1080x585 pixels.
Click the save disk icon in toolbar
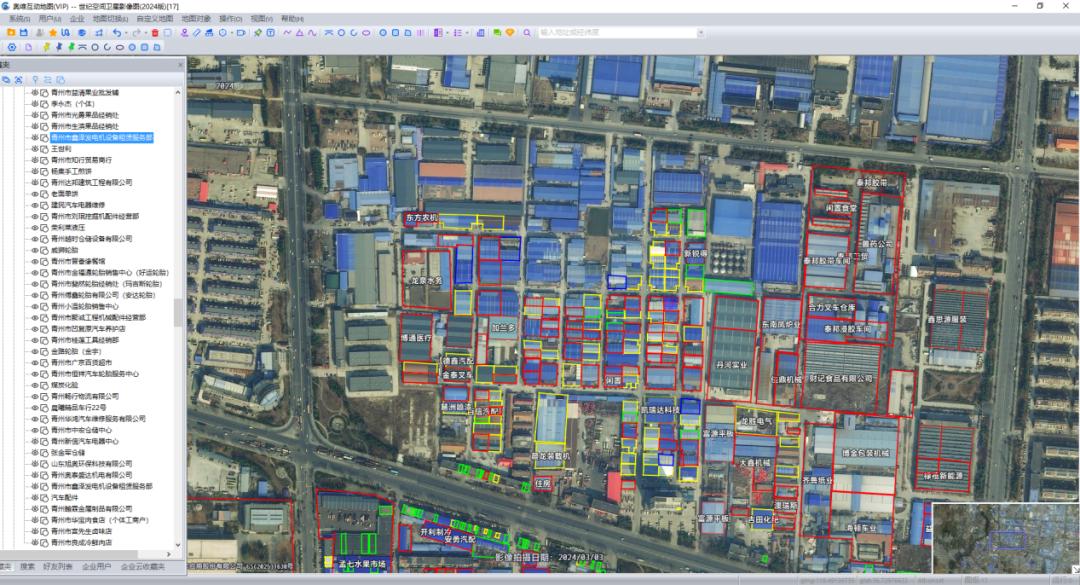click(x=24, y=33)
